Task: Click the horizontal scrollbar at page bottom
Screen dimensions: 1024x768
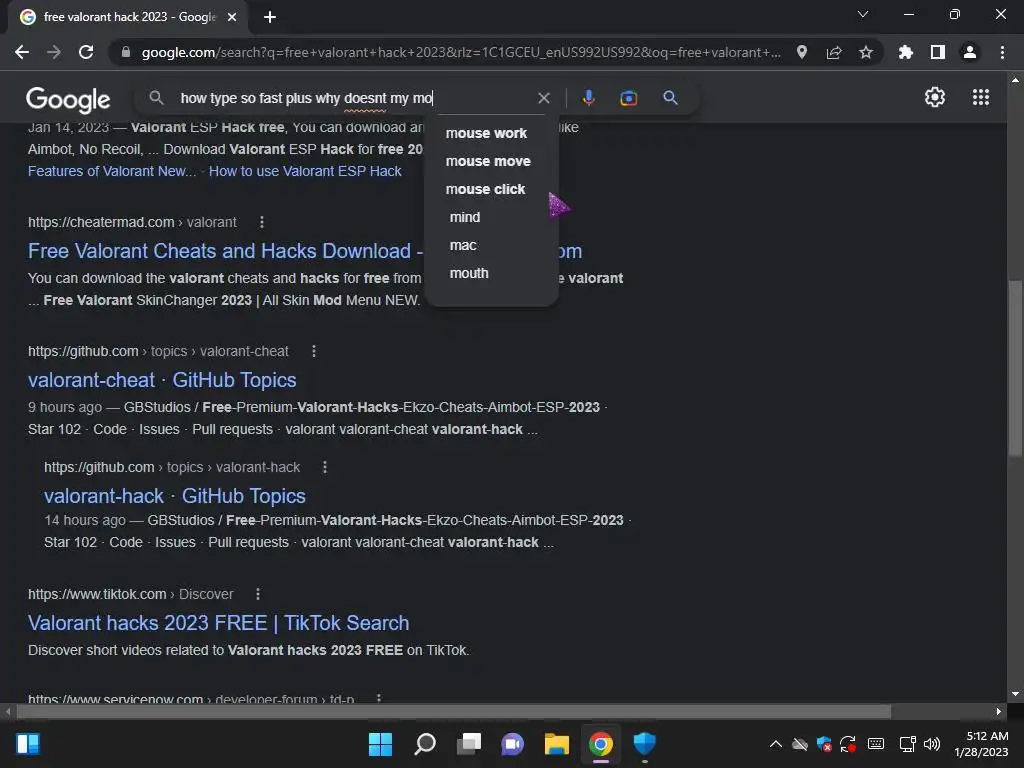Action: [454, 711]
